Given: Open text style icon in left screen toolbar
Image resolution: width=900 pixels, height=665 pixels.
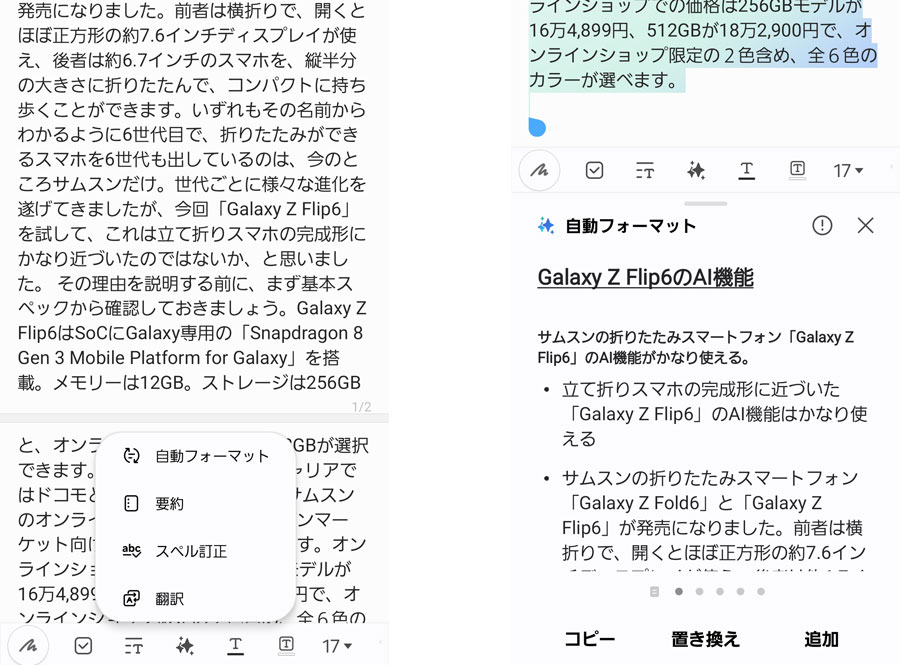Looking at the screenshot, I should point(133,647).
